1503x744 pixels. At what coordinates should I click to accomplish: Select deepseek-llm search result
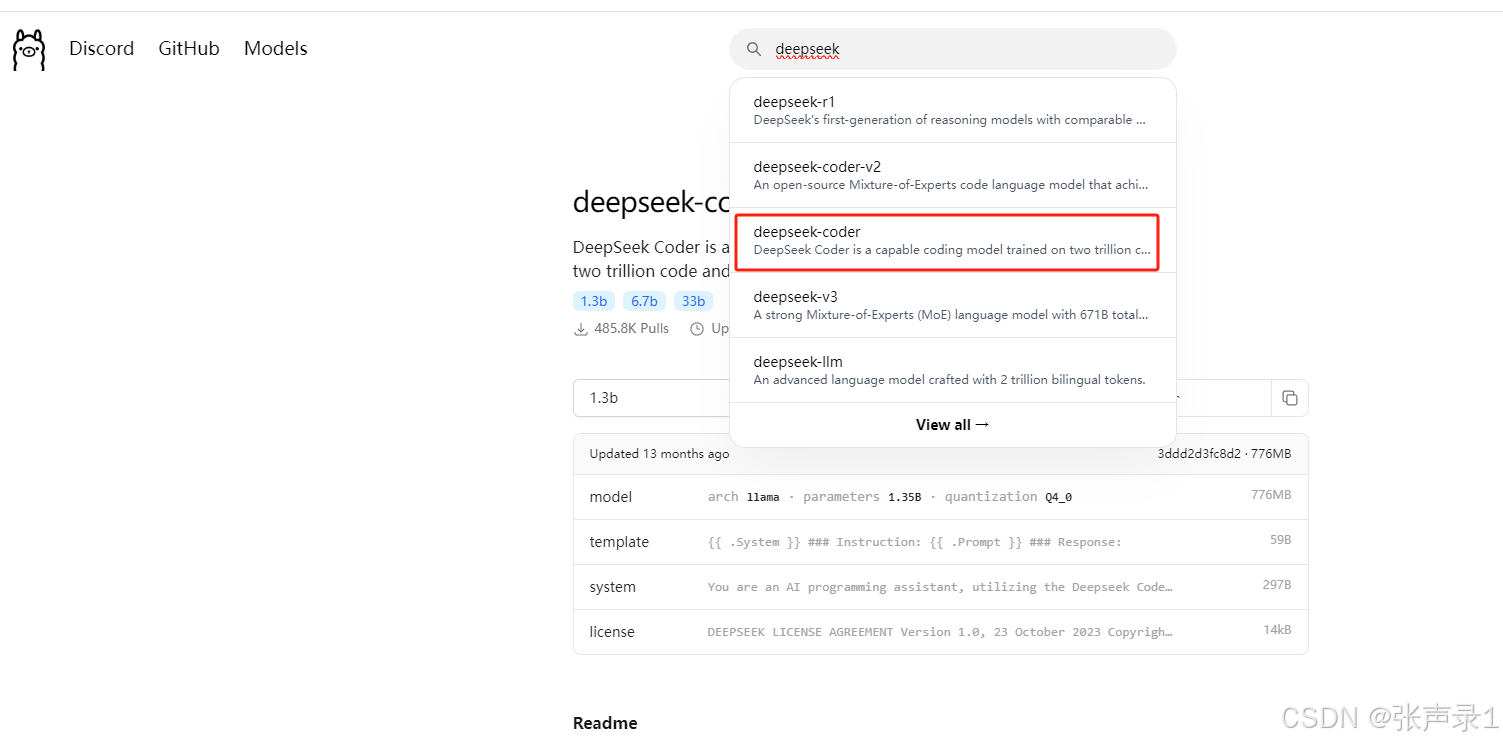(x=953, y=370)
